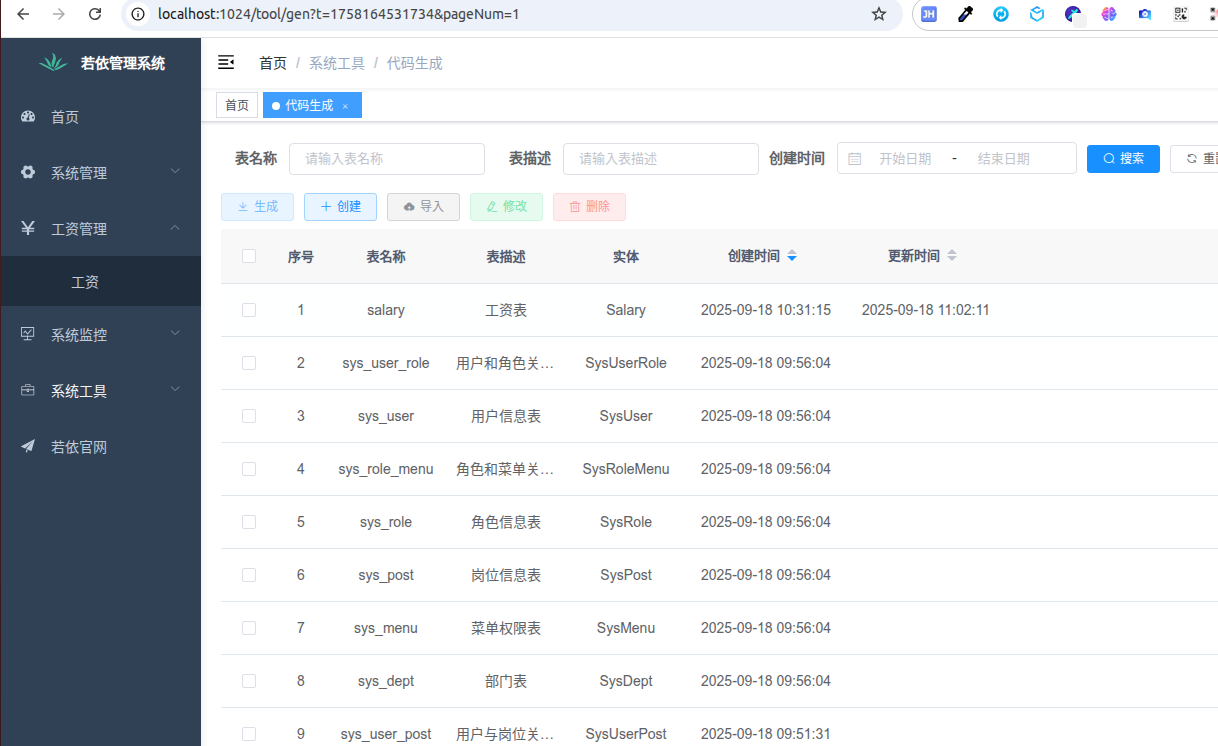The width and height of the screenshot is (1218, 746).
Task: Click the yen icon for 工资管理
Action: click(28, 228)
